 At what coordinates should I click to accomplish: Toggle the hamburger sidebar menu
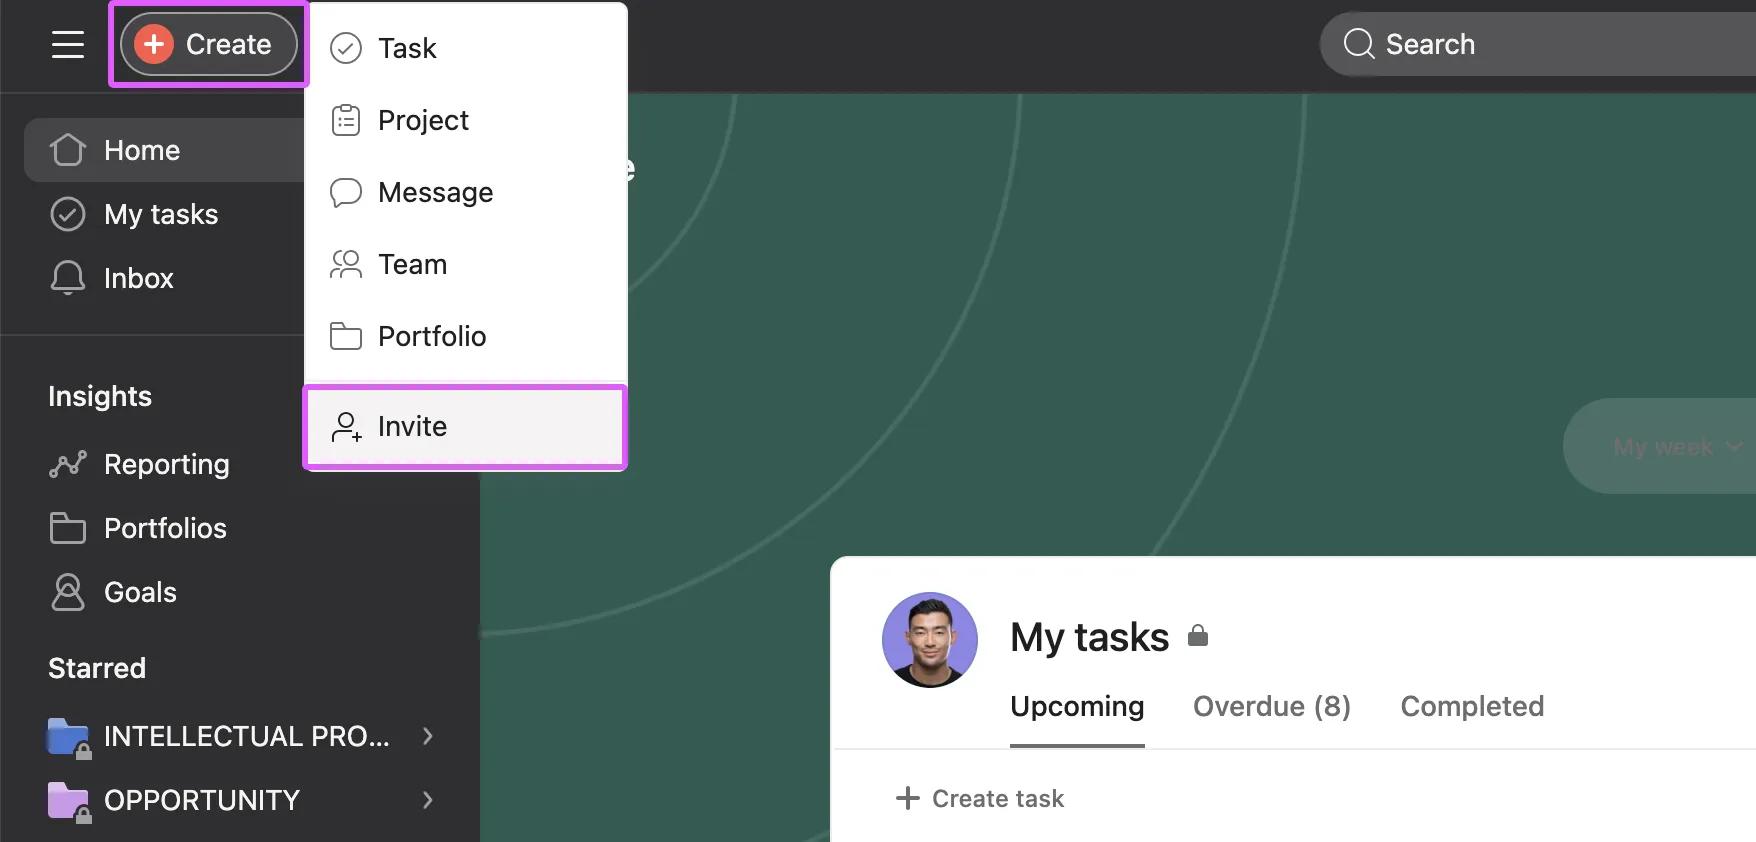coord(68,44)
